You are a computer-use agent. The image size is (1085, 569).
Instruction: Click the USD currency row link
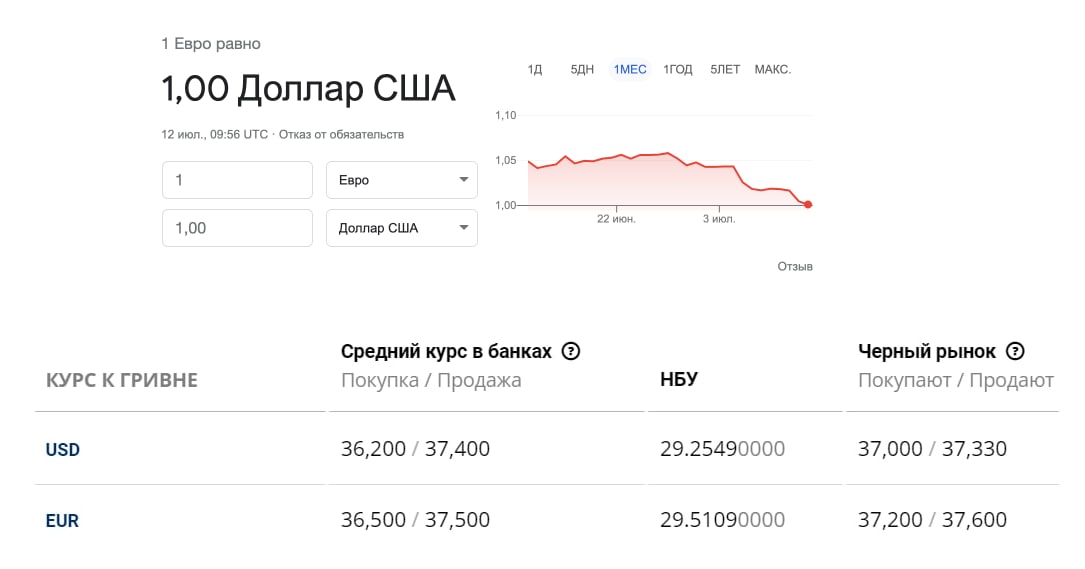coord(62,450)
